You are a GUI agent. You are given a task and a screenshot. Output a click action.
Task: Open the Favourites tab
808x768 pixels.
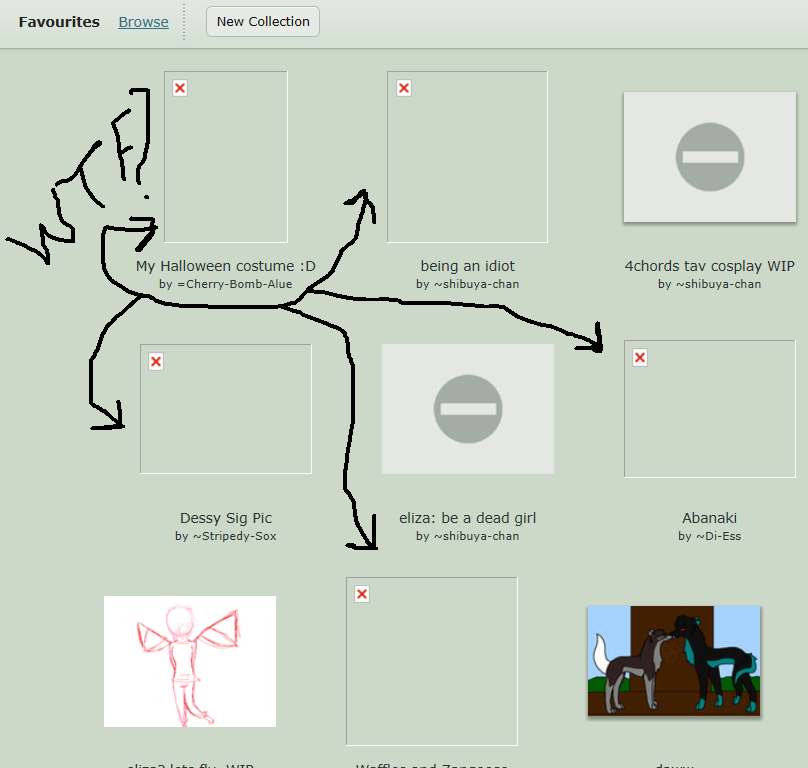point(59,22)
